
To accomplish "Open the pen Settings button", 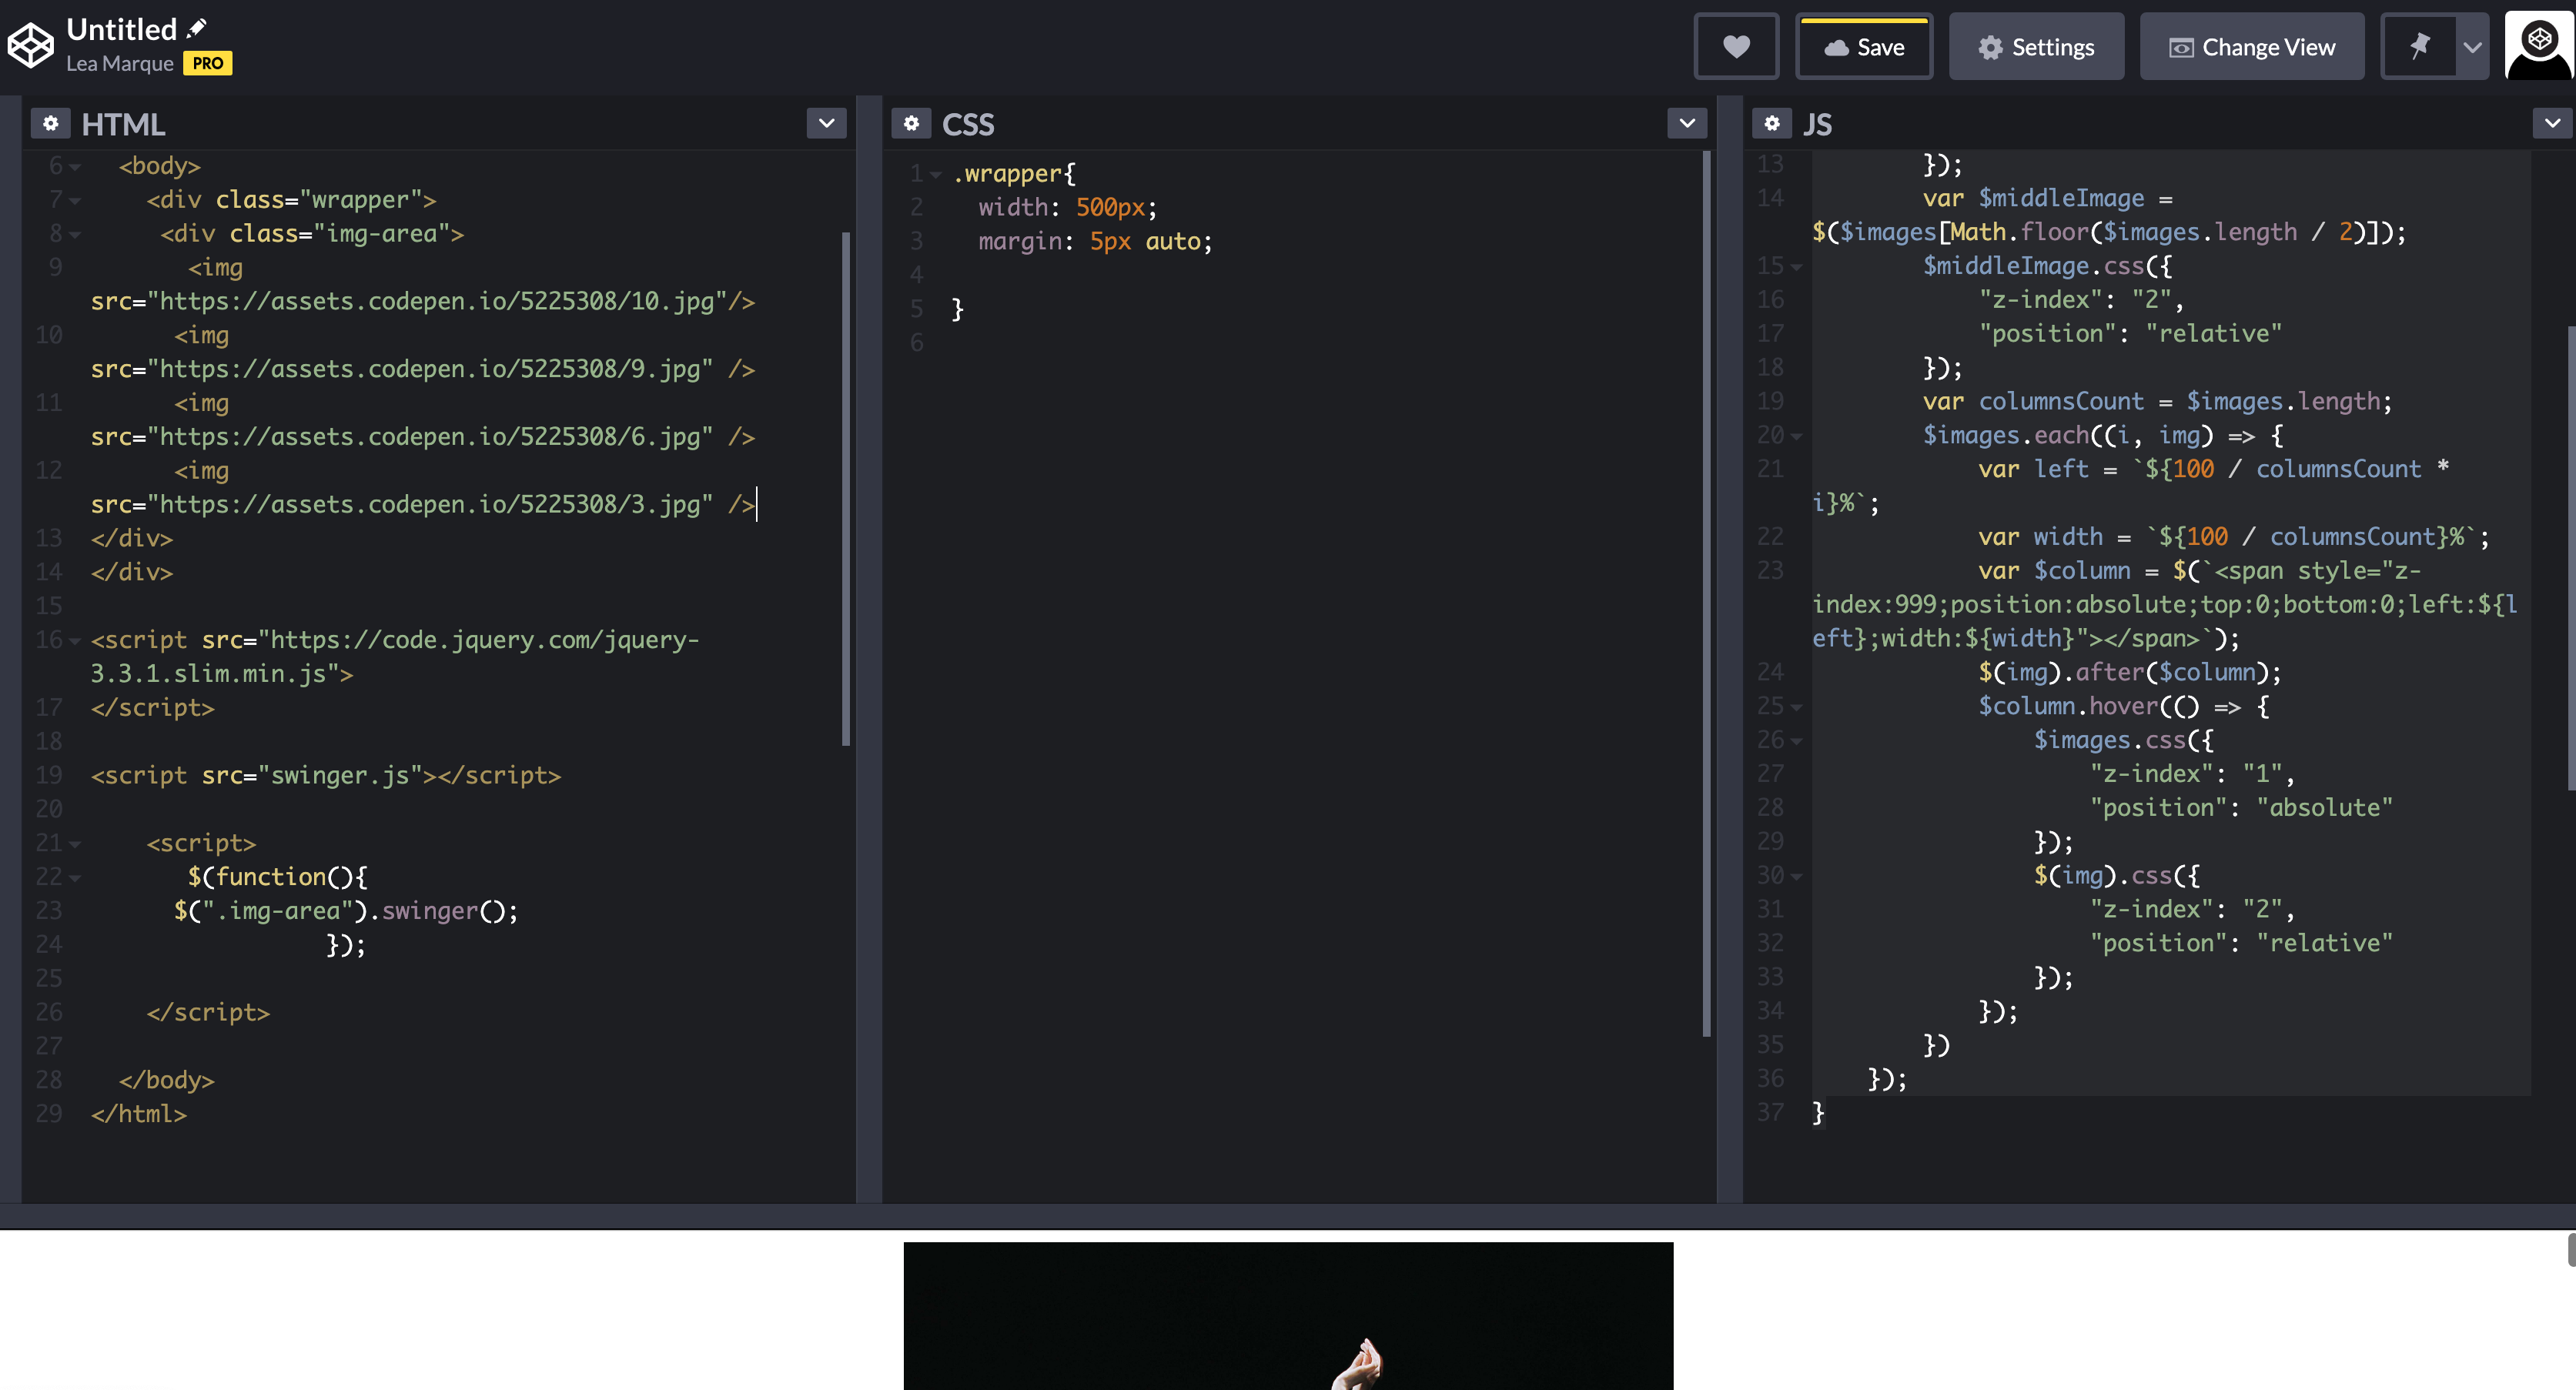I will (x=2036, y=47).
